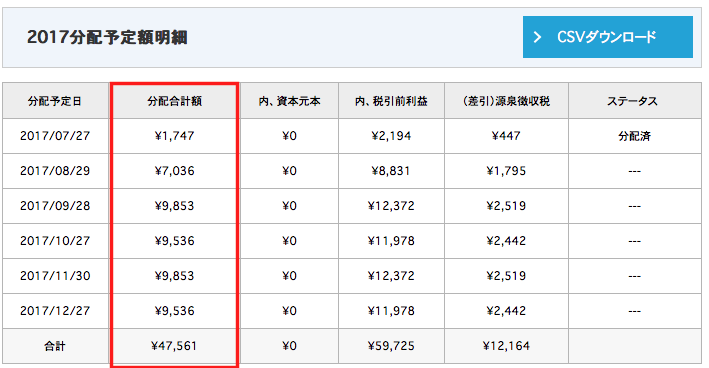The height and width of the screenshot is (368, 709).
Task: Click the --- status in 2017/12/27 row
Action: [x=634, y=311]
